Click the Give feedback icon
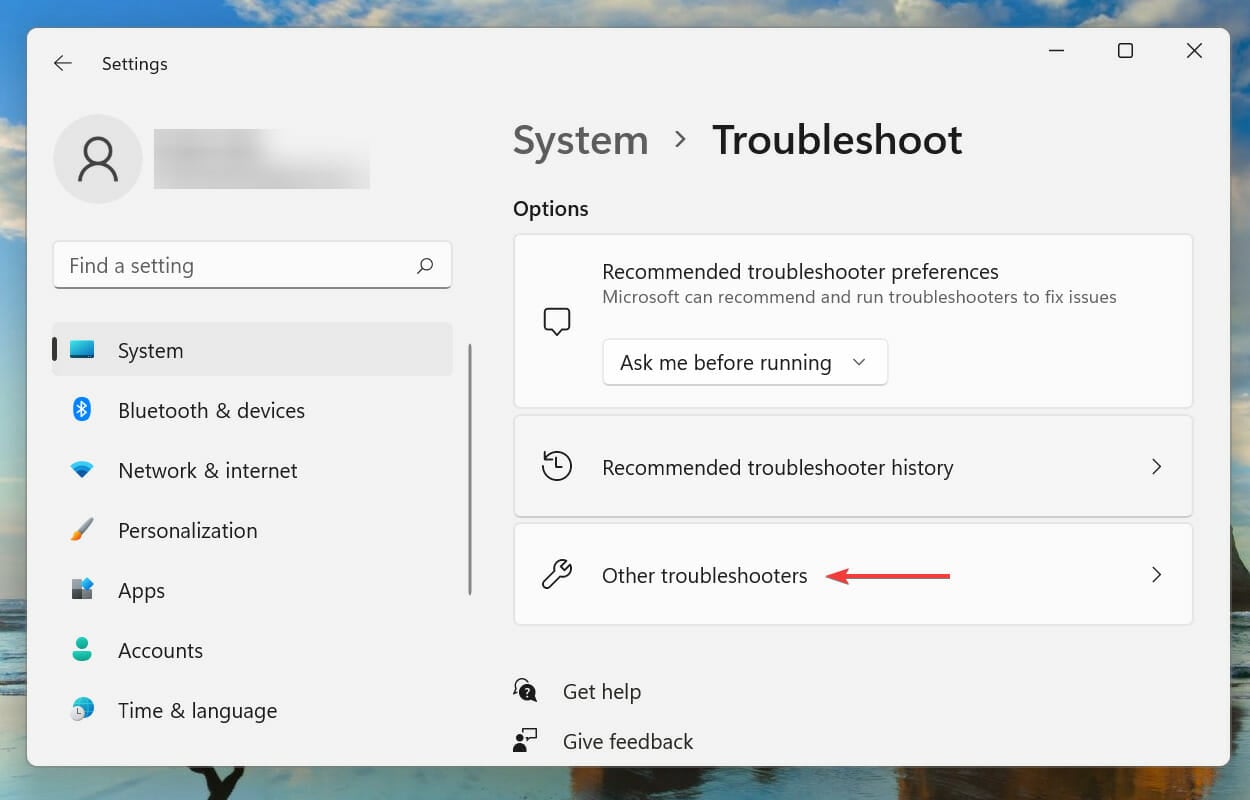The height and width of the screenshot is (800, 1250). click(526, 741)
